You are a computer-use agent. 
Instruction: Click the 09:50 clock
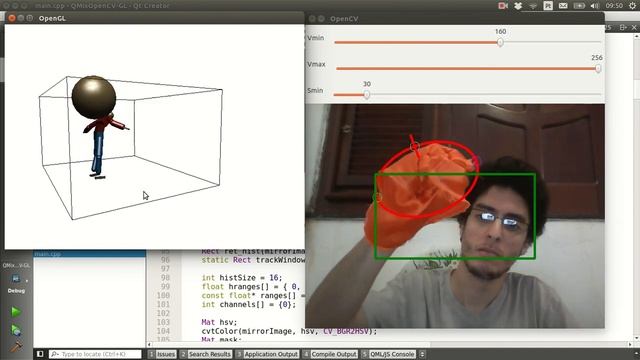614,6
